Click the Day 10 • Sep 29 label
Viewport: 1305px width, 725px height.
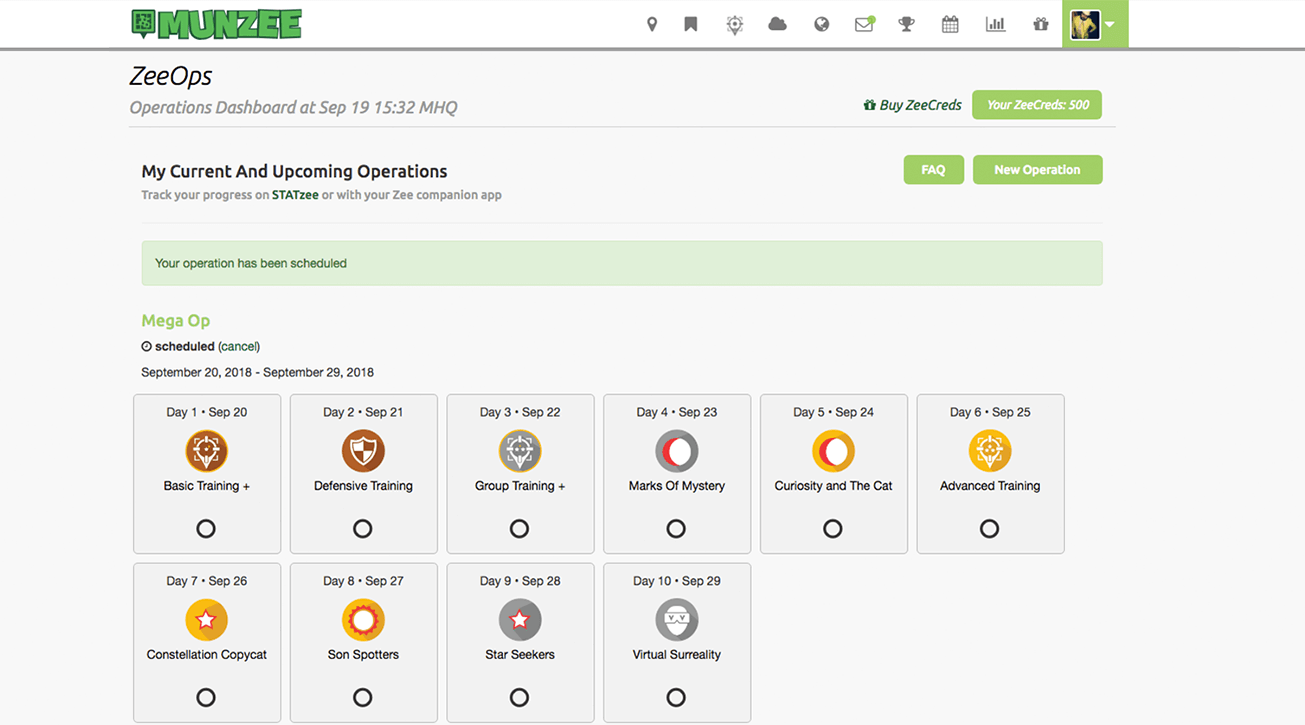coord(677,581)
